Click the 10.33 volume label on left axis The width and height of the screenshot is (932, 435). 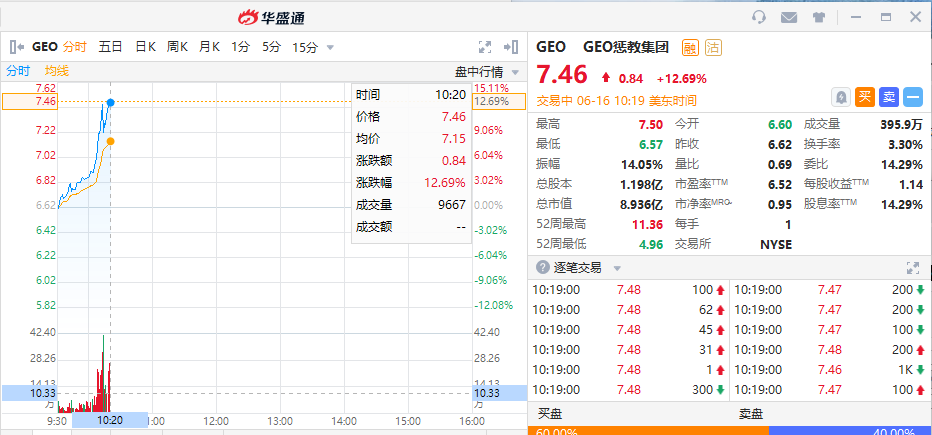click(30, 393)
